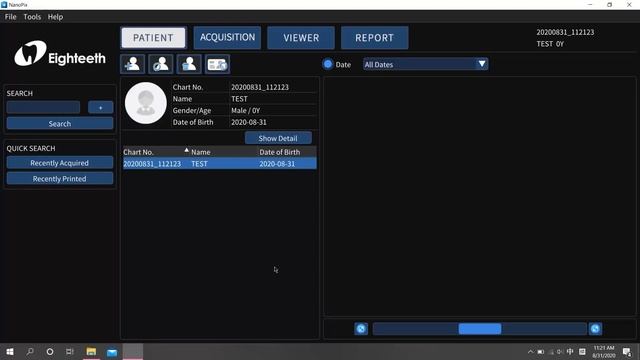Screen dimensions: 640x360
Task: Click the plus button beside search field
Action: tap(100, 107)
